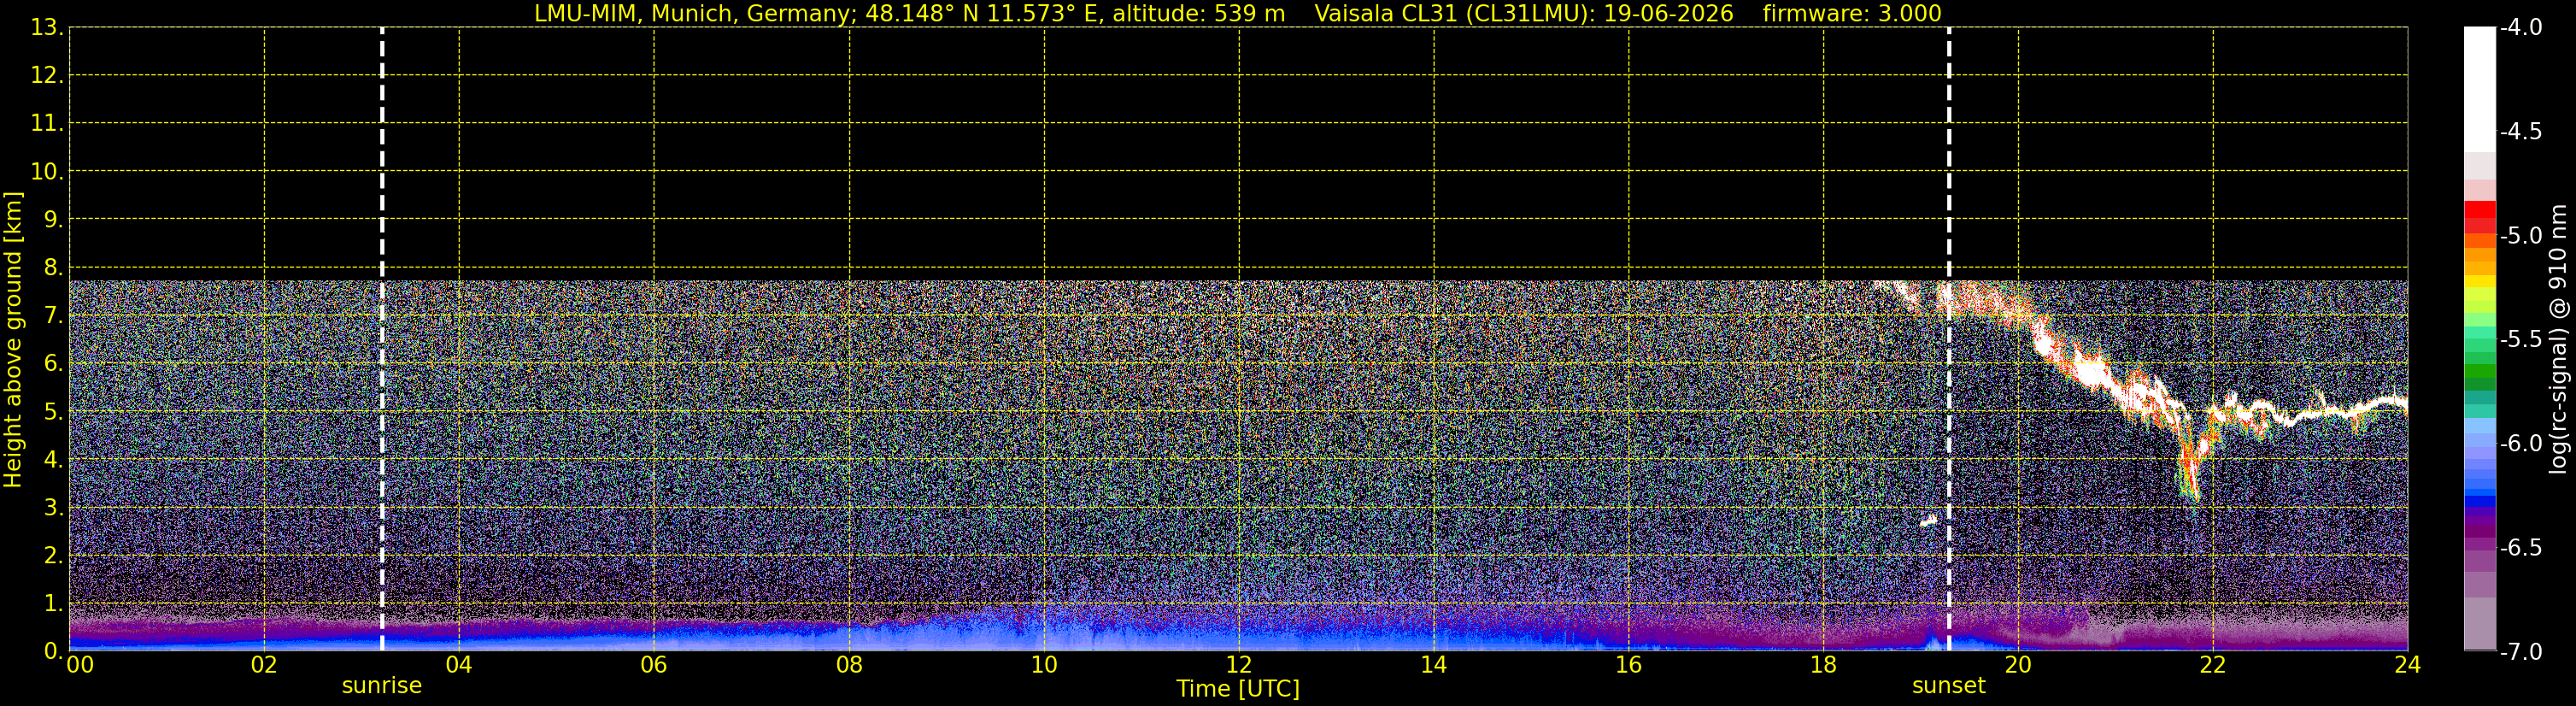2576x706 pixels.
Task: Click the red band in the colorbar
Action: point(2479,214)
